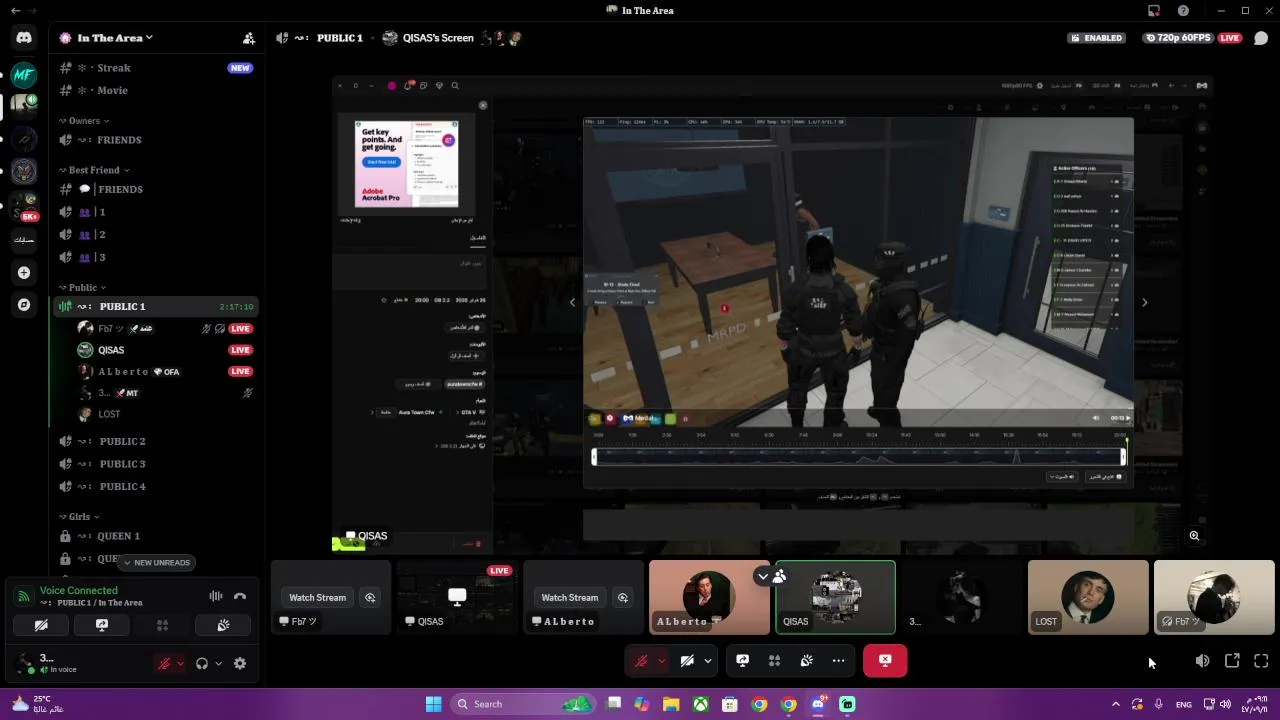Open soundboard in voice connected panel
1280x720 pixels.
[223, 625]
